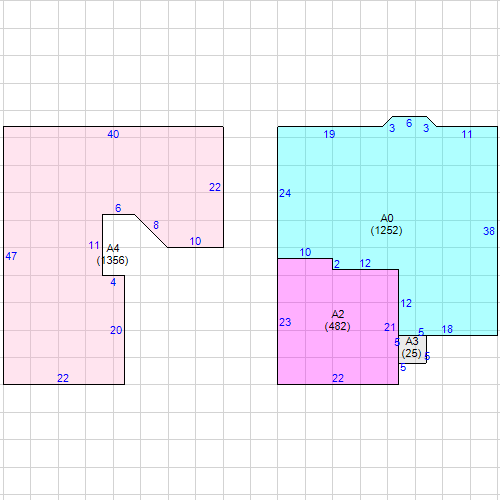Click the horizontal 12 dimension above A2
This screenshot has width=500, height=500.
click(365, 264)
